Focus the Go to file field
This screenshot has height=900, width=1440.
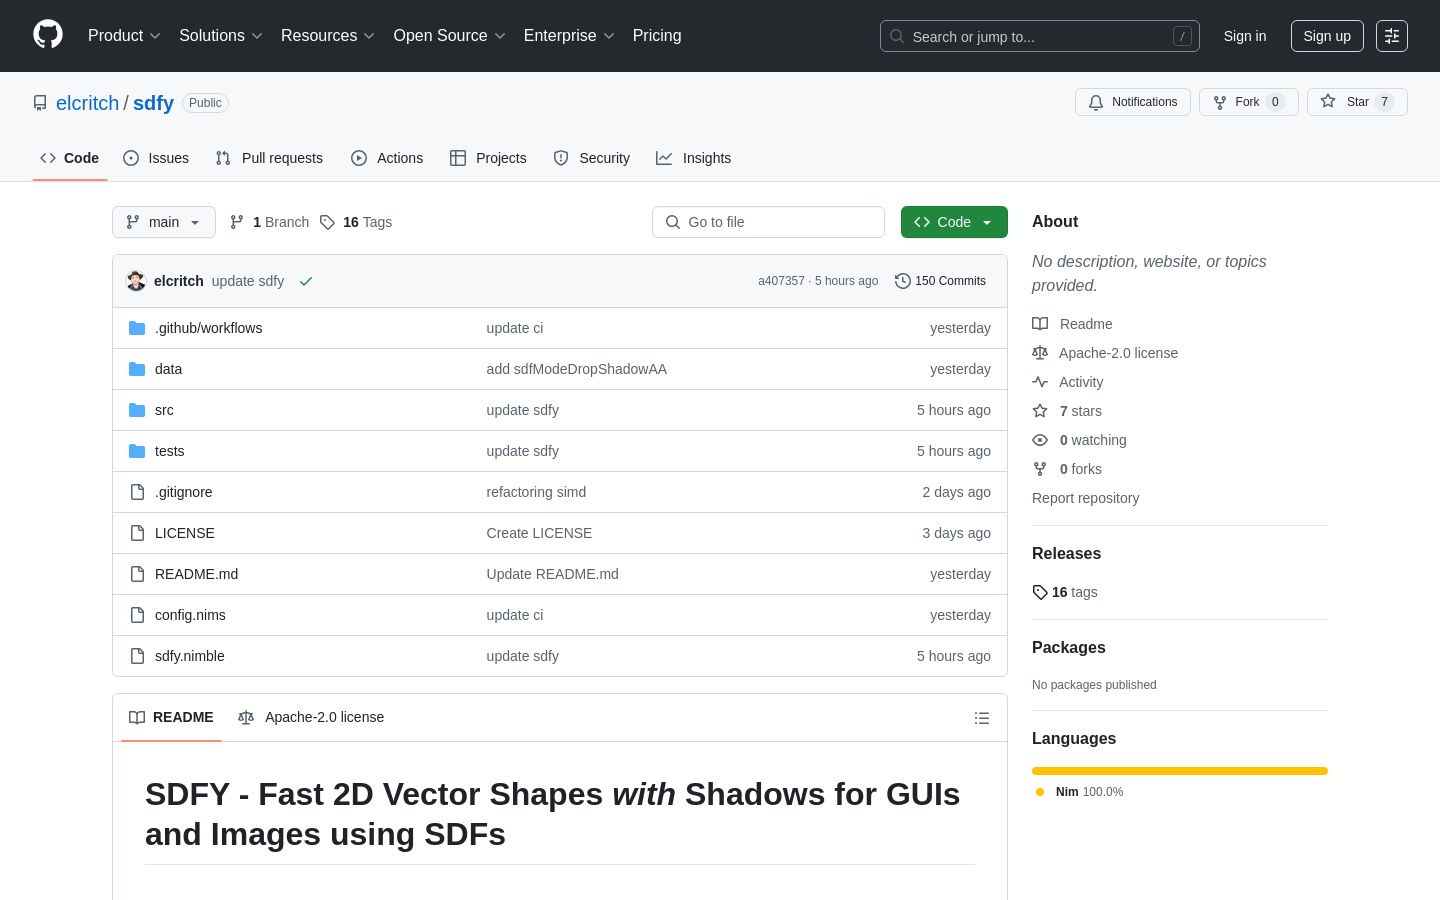tap(768, 222)
